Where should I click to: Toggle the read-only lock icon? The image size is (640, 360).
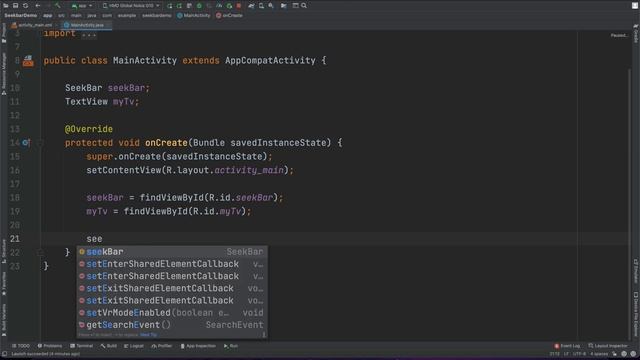(x=615, y=354)
